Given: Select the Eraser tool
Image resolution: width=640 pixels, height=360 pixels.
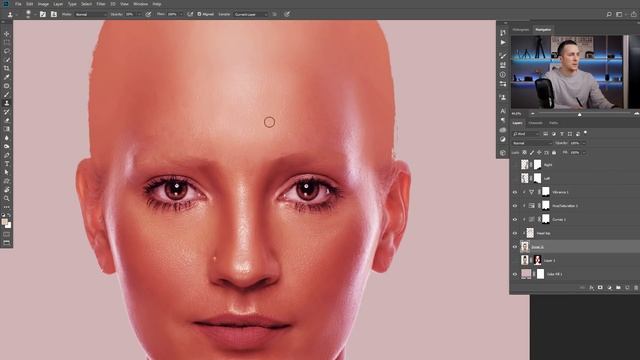Looking at the screenshot, I should [x=7, y=120].
